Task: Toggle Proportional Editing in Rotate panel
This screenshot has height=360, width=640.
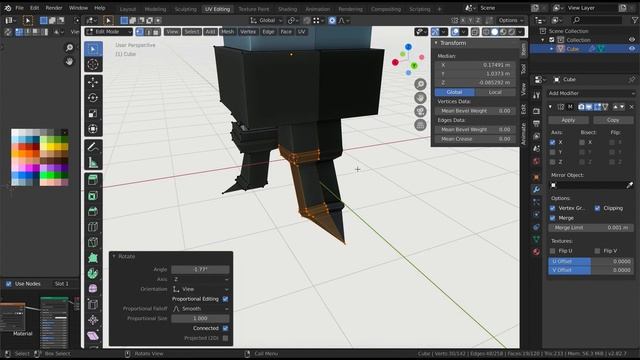Action: [225, 299]
